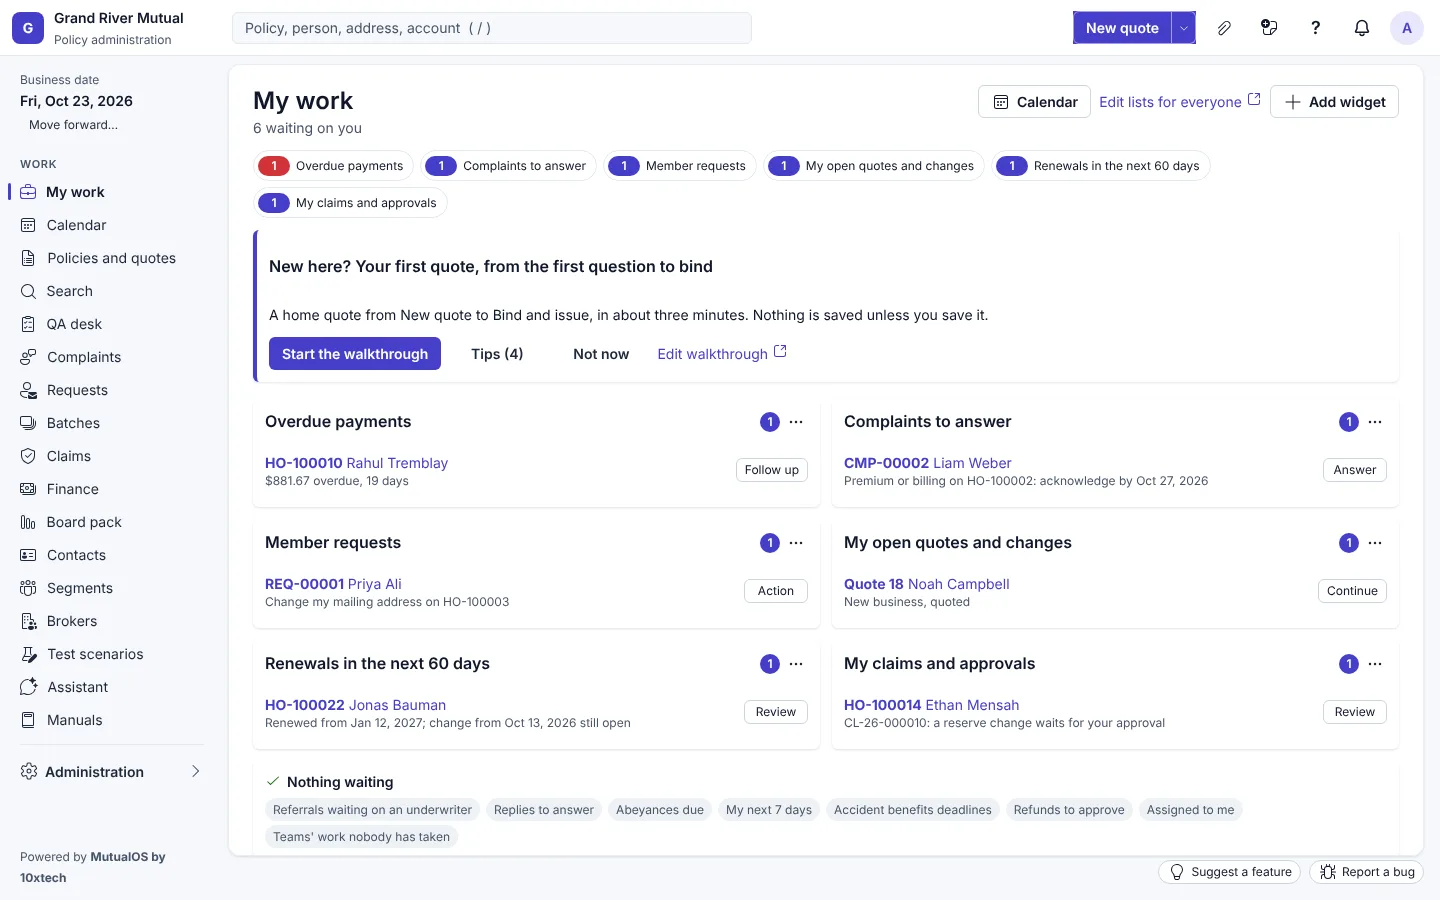
Task: Click the Segments icon in the sidebar
Action: [x=28, y=588]
